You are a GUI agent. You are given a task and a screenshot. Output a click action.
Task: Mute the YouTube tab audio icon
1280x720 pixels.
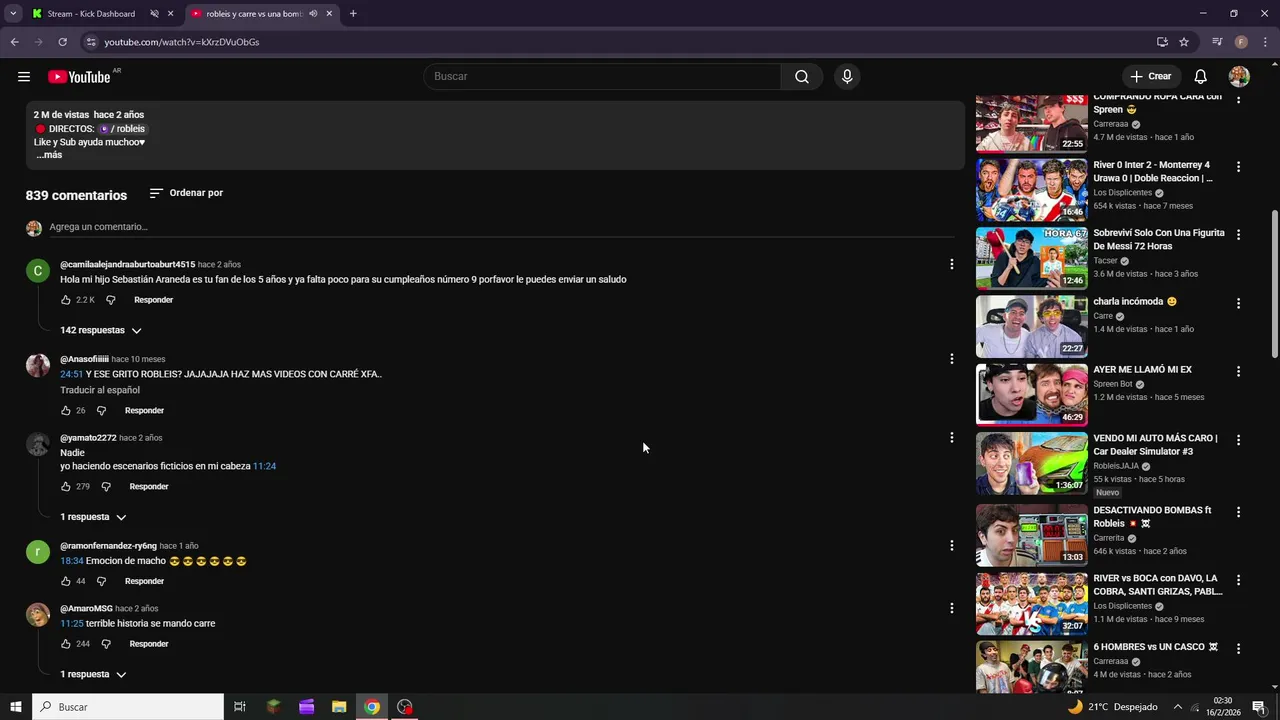[x=313, y=14]
